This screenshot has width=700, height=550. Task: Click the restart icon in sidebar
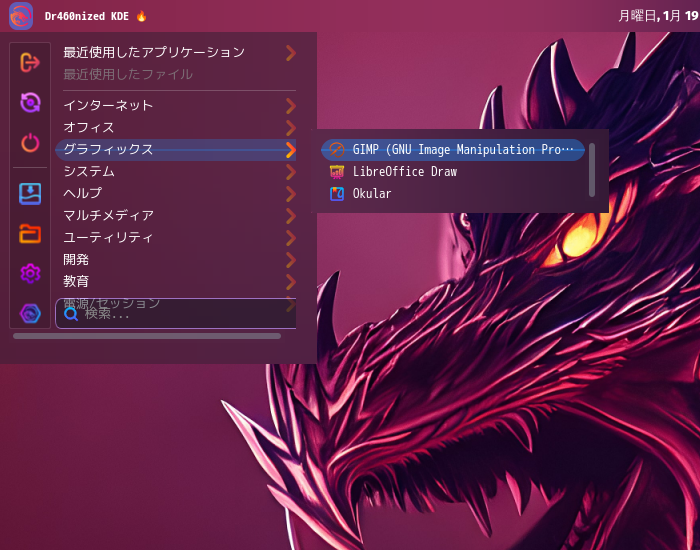click(30, 102)
